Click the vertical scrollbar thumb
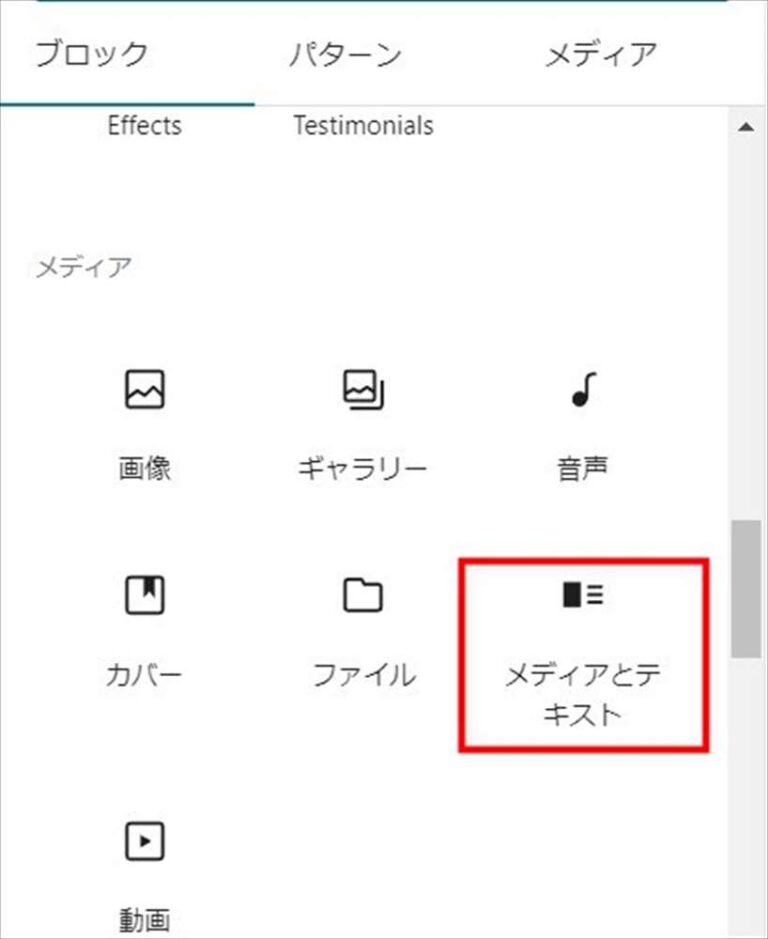The height and width of the screenshot is (939, 768). [x=746, y=588]
